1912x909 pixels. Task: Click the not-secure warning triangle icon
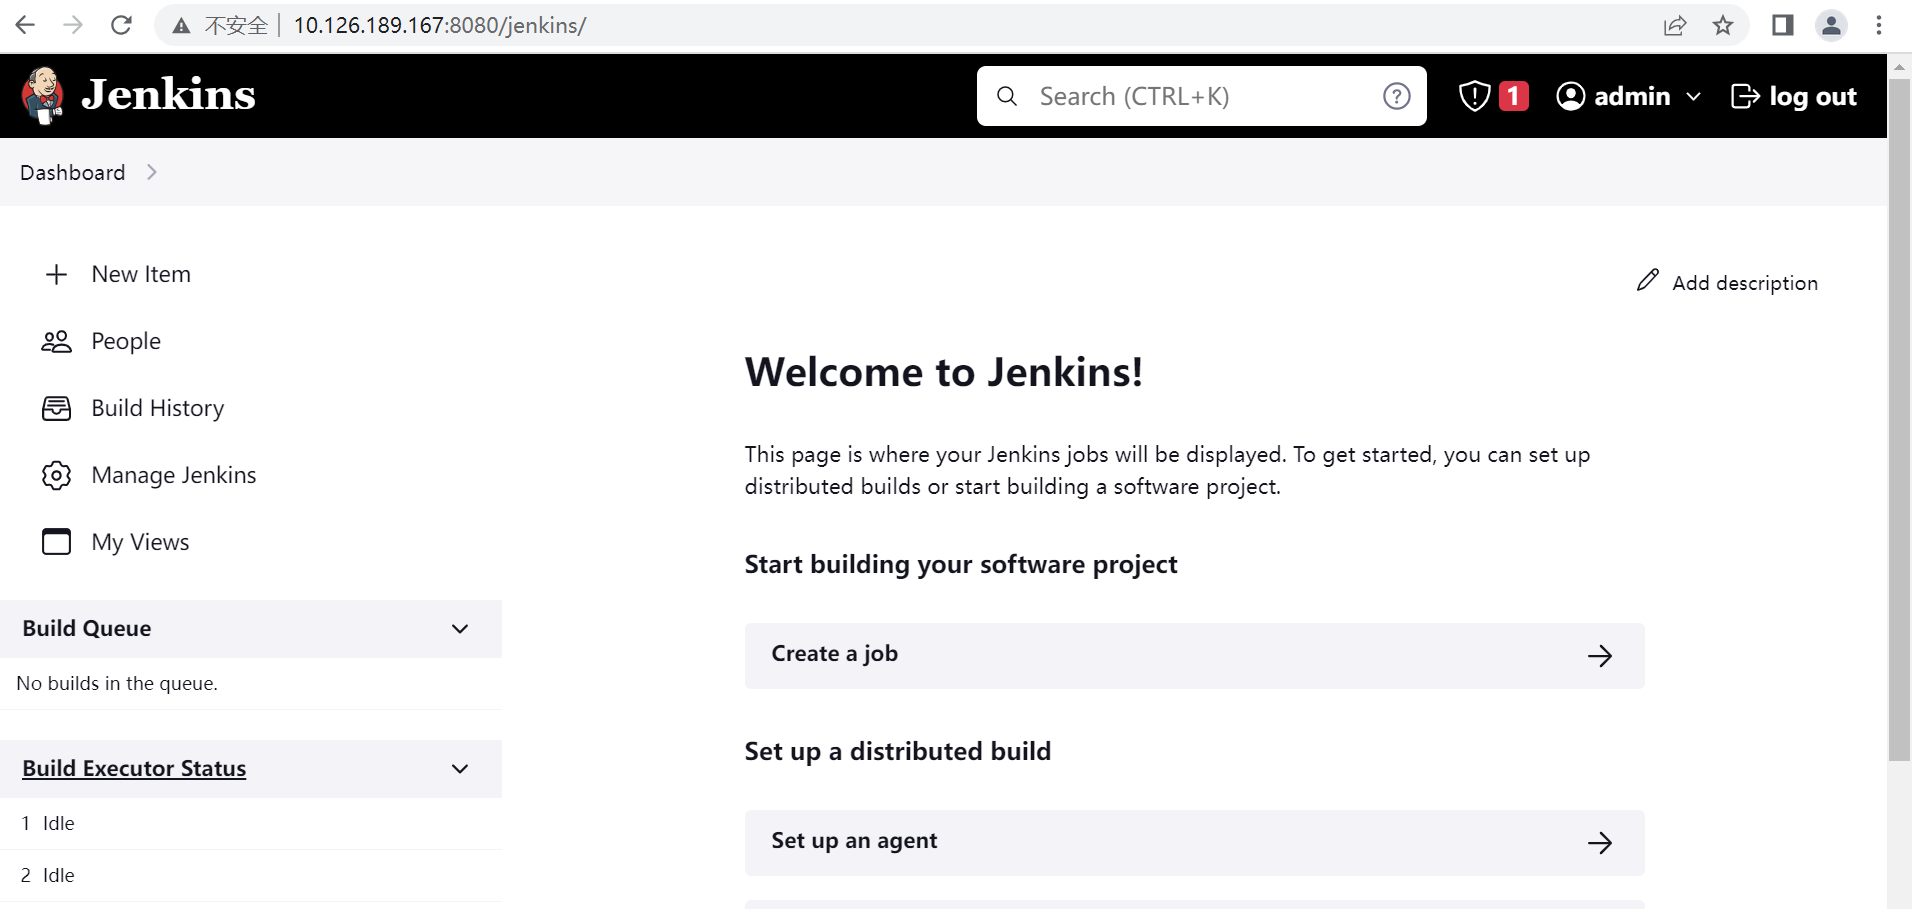click(x=181, y=26)
